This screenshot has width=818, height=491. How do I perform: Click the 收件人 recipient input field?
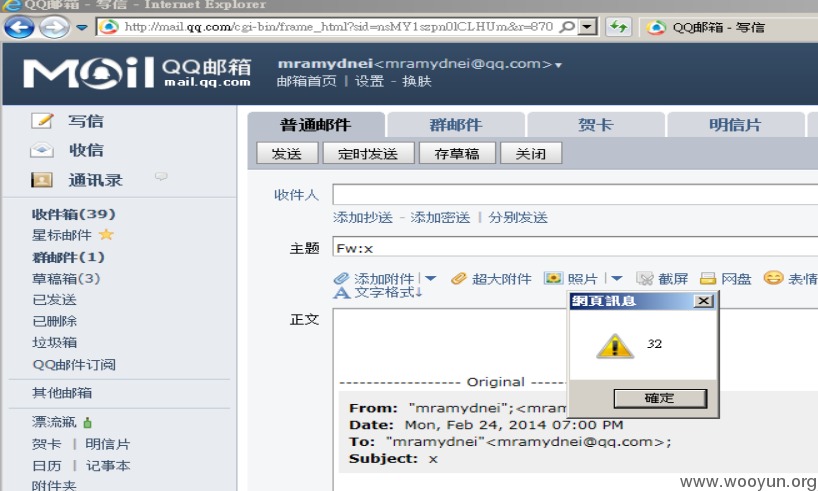(575, 195)
